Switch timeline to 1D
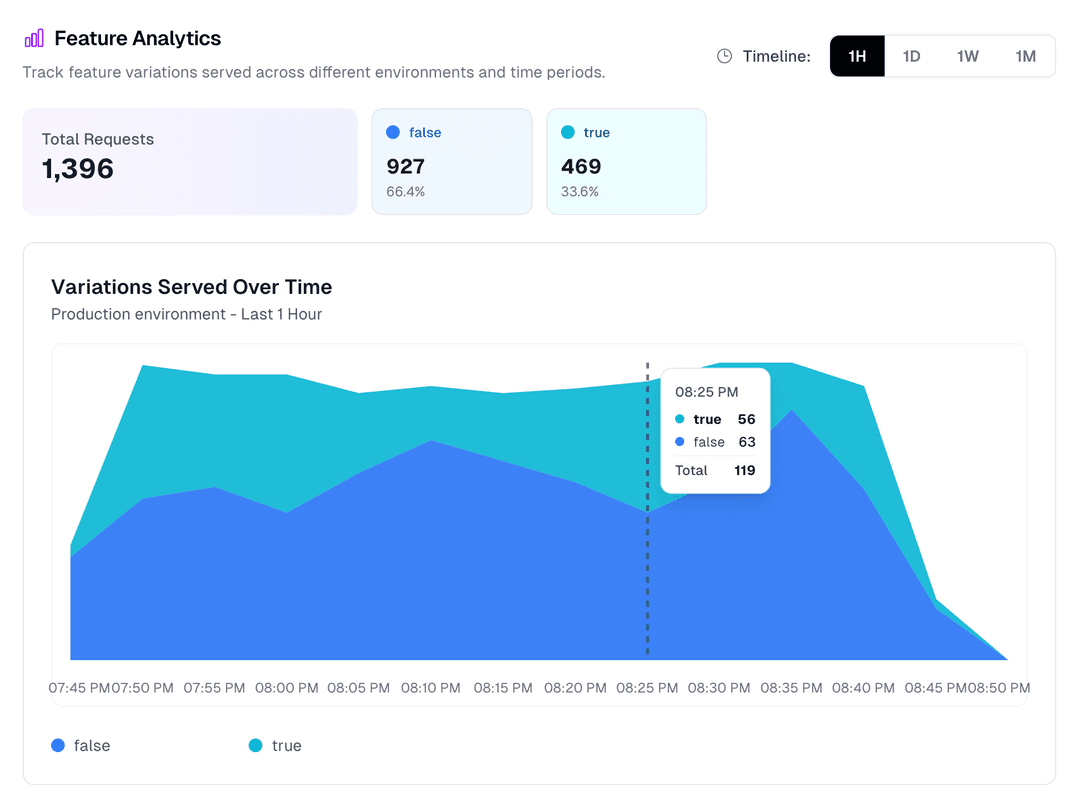The height and width of the screenshot is (807, 1080). (x=912, y=56)
